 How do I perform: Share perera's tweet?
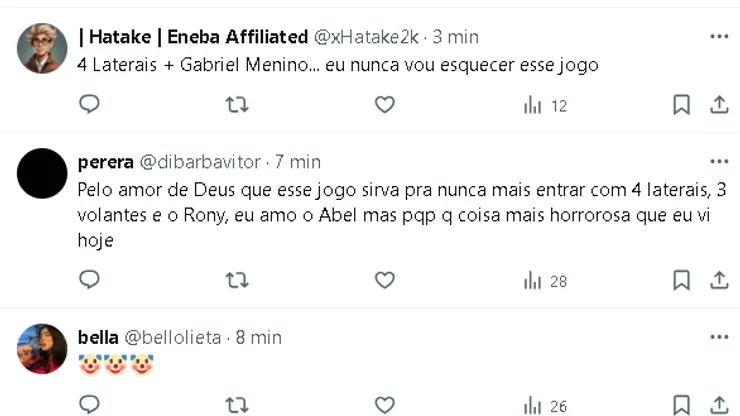(x=718, y=281)
